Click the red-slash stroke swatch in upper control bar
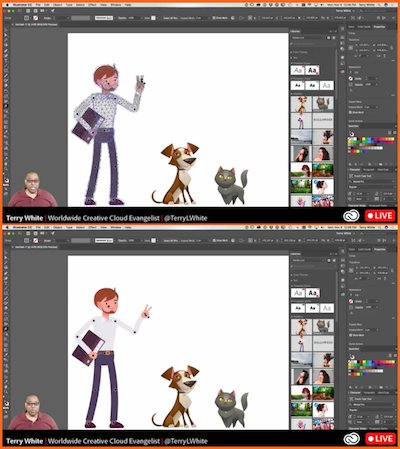 [x=35, y=18]
